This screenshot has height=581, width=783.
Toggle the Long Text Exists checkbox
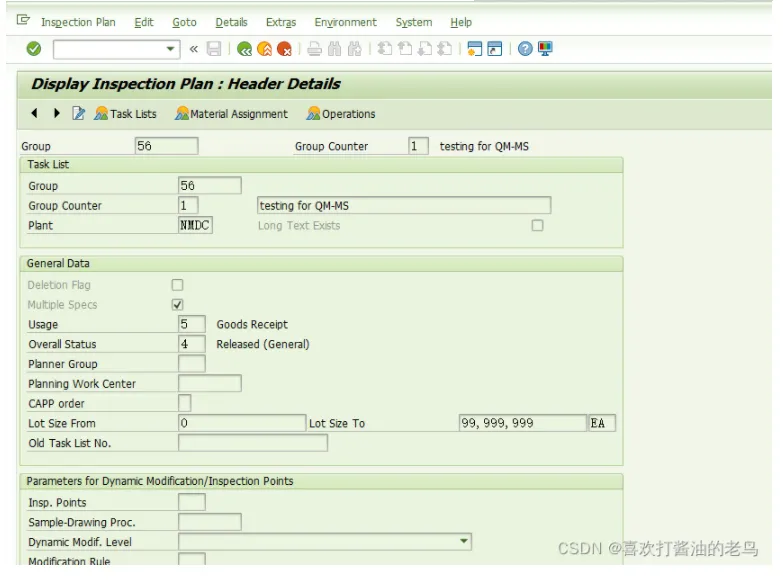(x=537, y=225)
